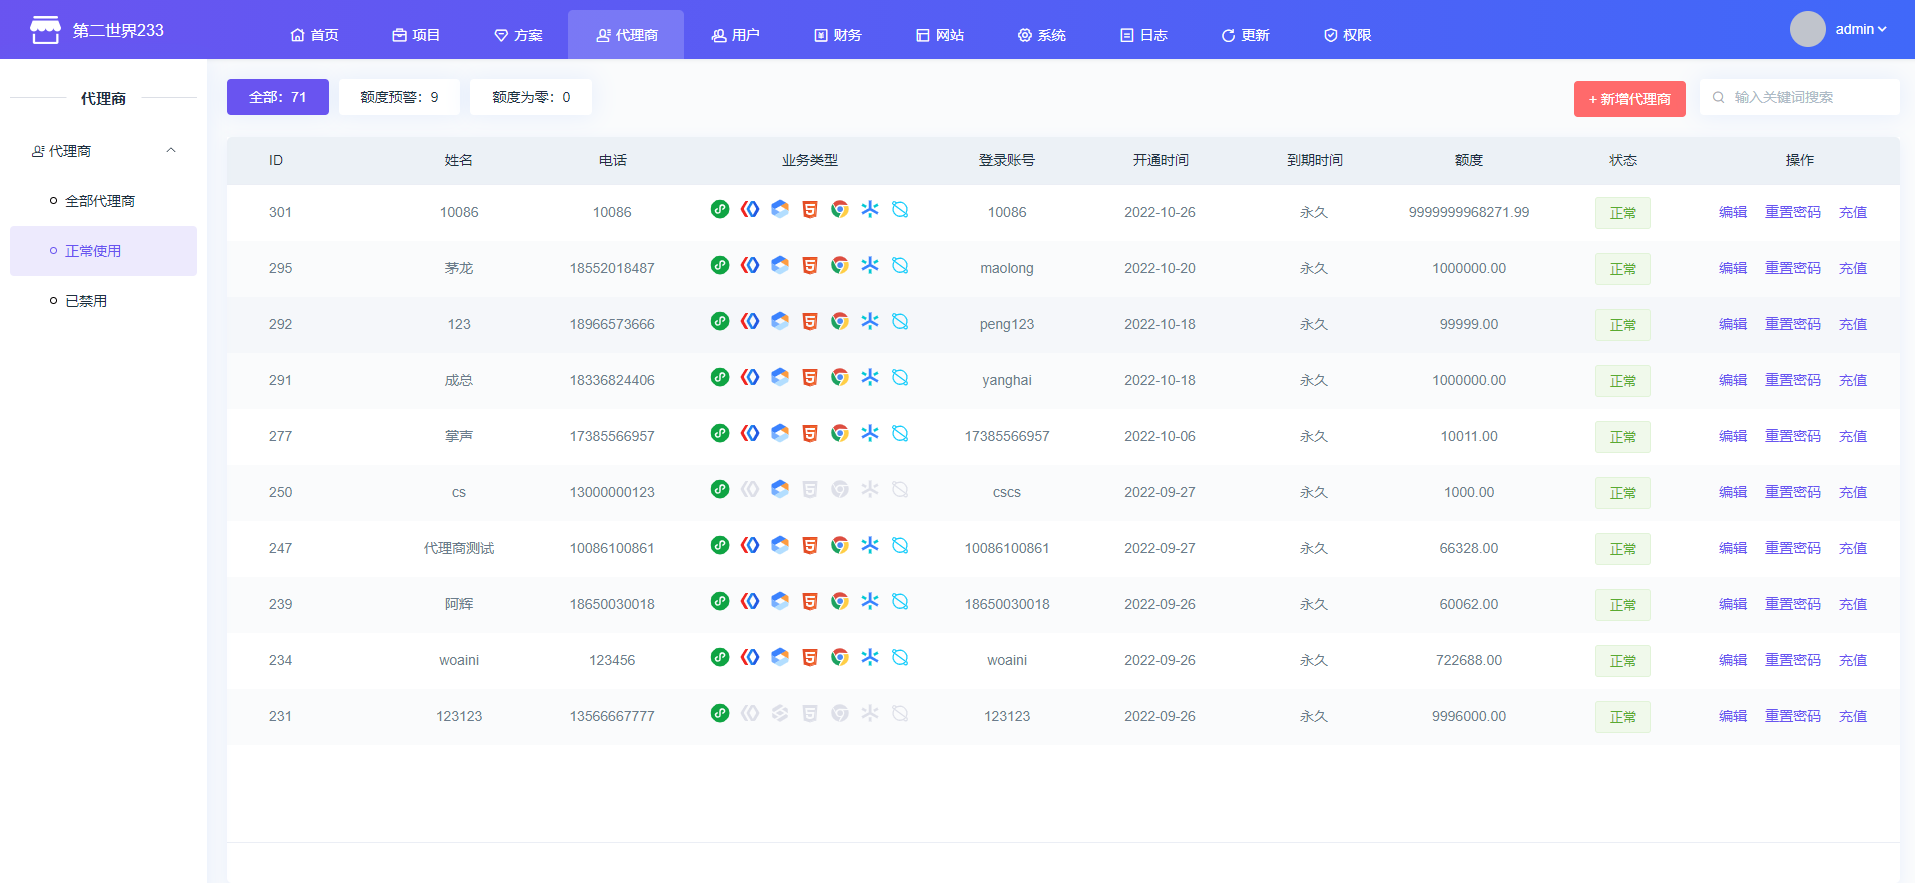1915x883 pixels.
Task: Click the cyan planet icon in row 301
Action: 900,209
